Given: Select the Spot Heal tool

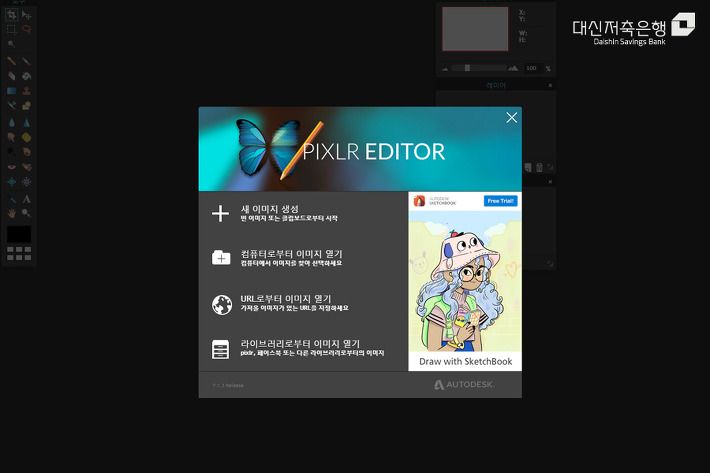Looking at the screenshot, I should [x=26, y=167].
